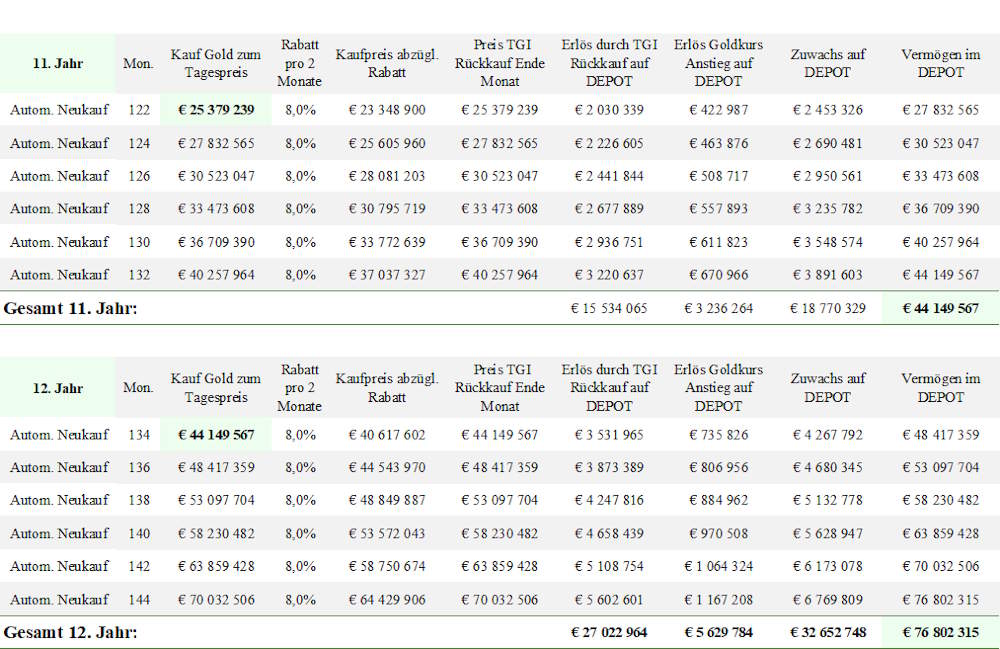Click bold total € 5 629 784
The width and height of the screenshot is (1000, 649).
(x=719, y=632)
